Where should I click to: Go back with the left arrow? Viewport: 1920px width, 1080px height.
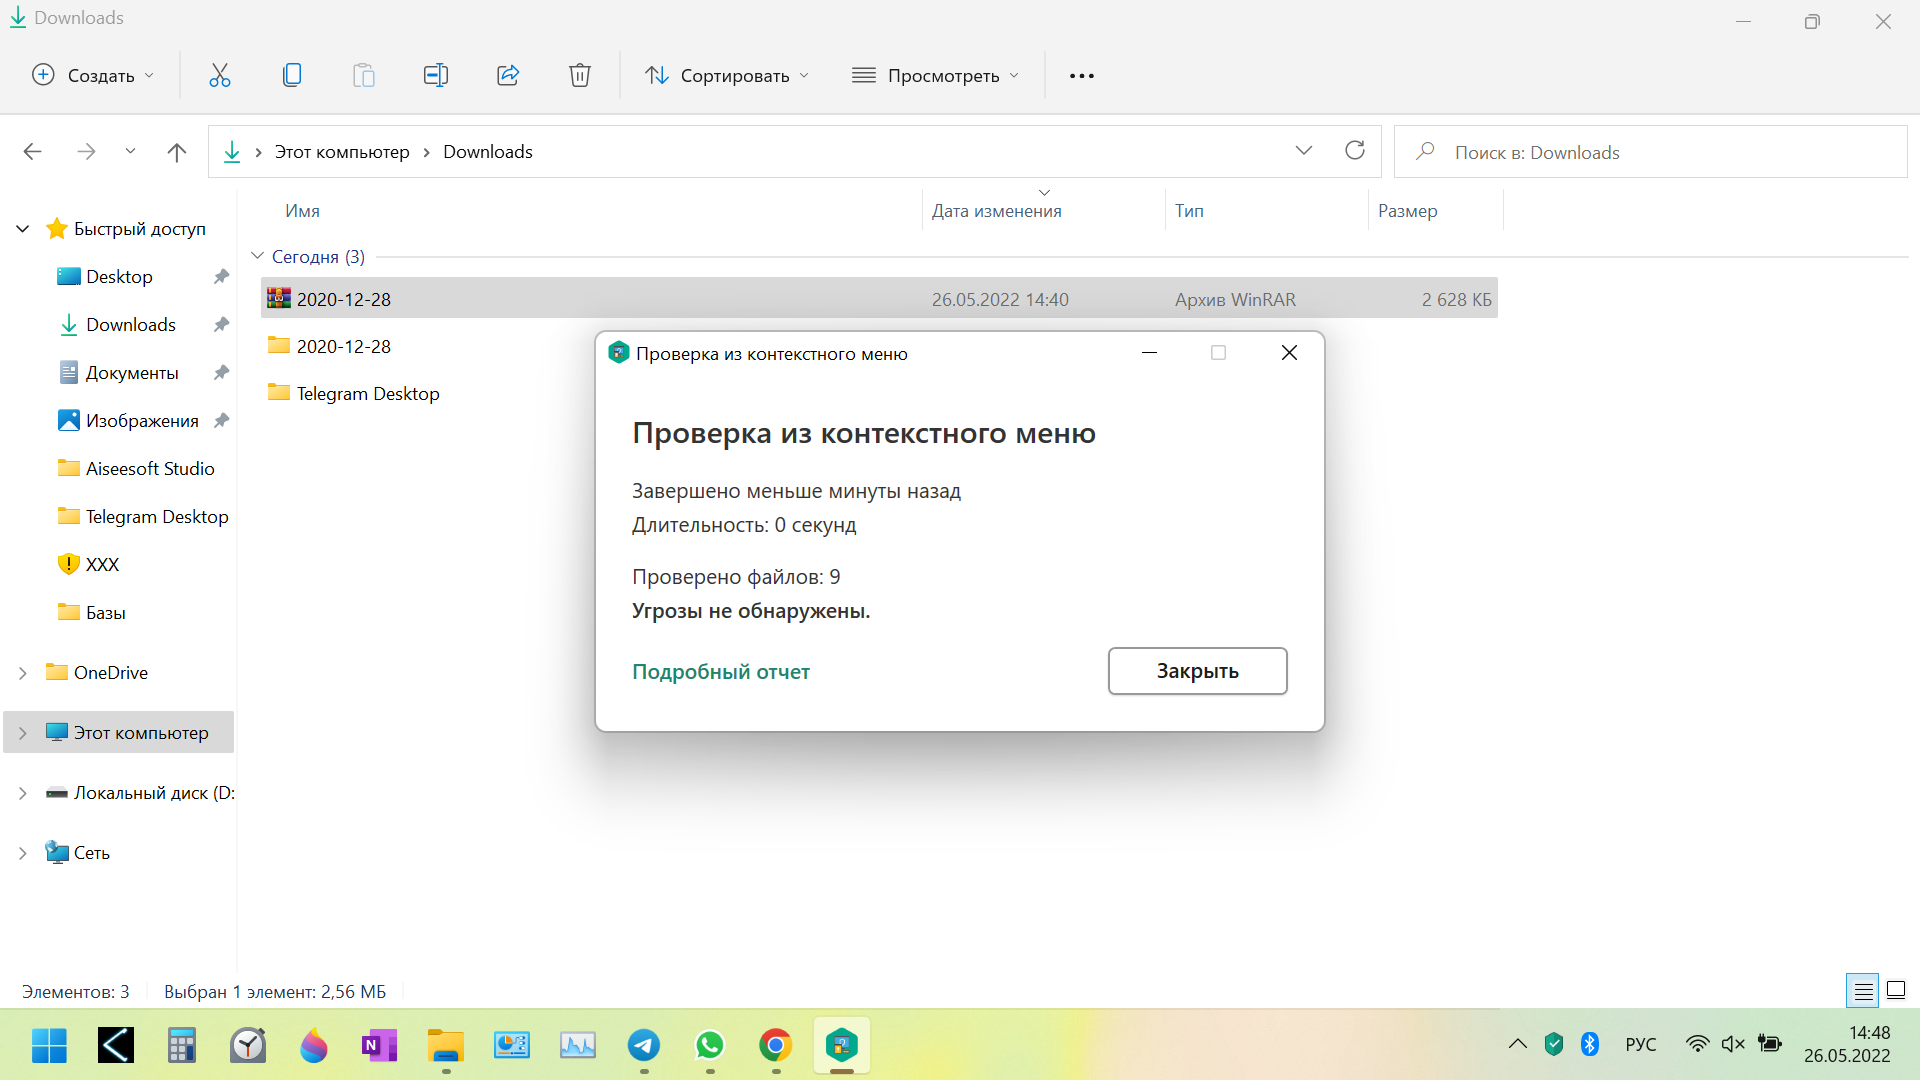click(x=32, y=152)
